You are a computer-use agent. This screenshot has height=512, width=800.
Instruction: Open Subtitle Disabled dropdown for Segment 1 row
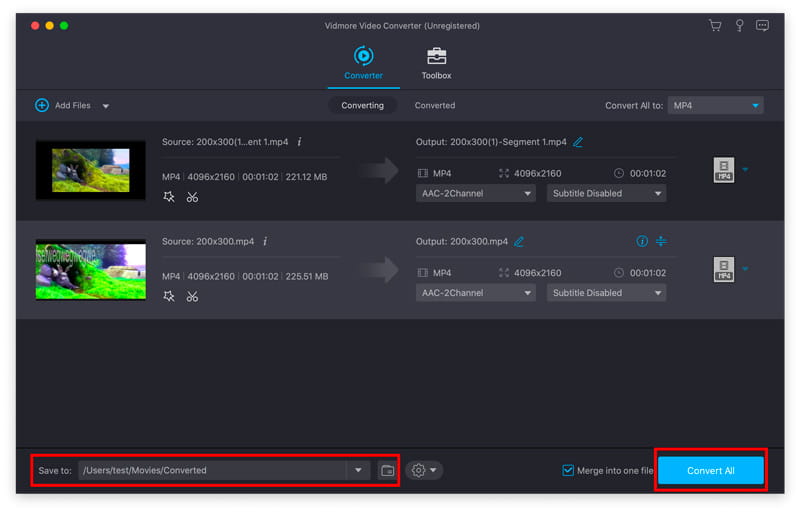pos(606,193)
